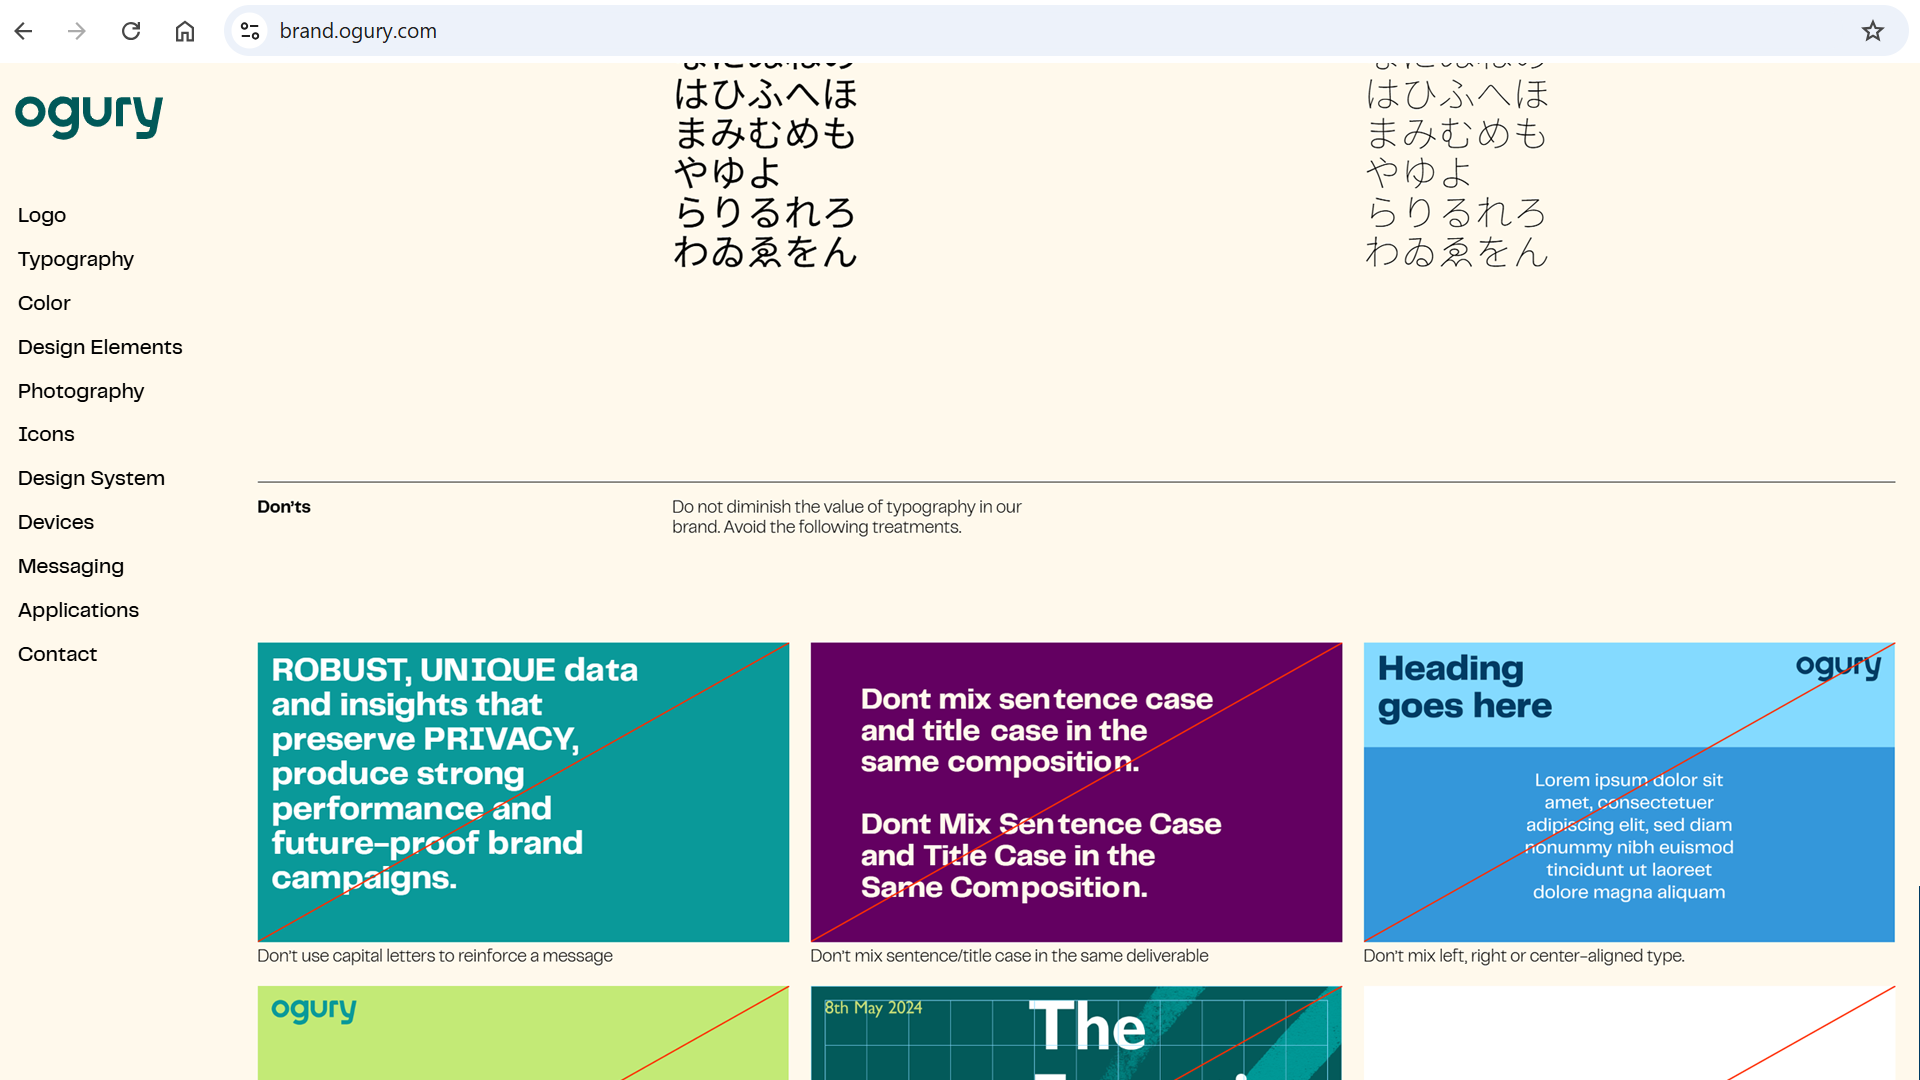The image size is (1920, 1080).
Task: Open the blue mixed-alignment example image
Action: point(1629,792)
